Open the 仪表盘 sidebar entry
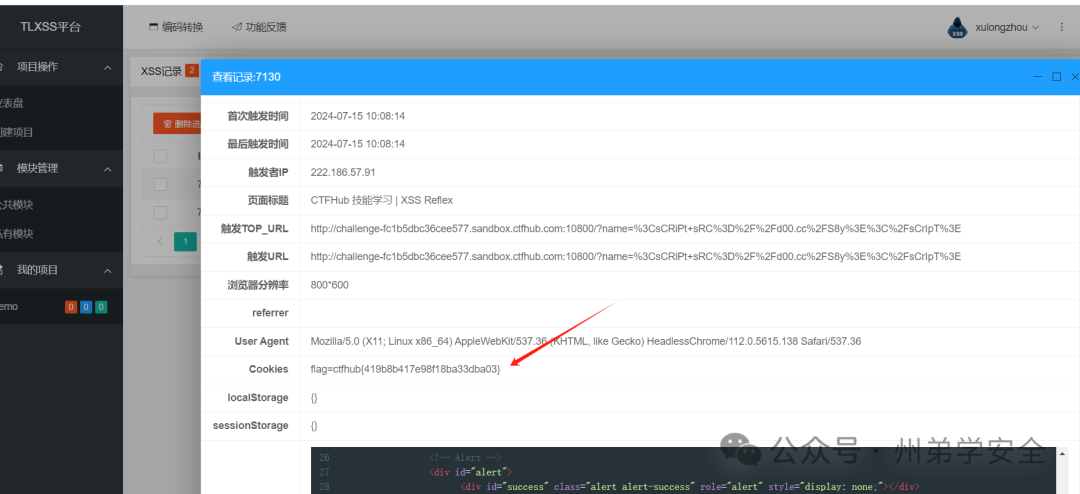Image resolution: width=1080 pixels, height=494 pixels. 61,103
